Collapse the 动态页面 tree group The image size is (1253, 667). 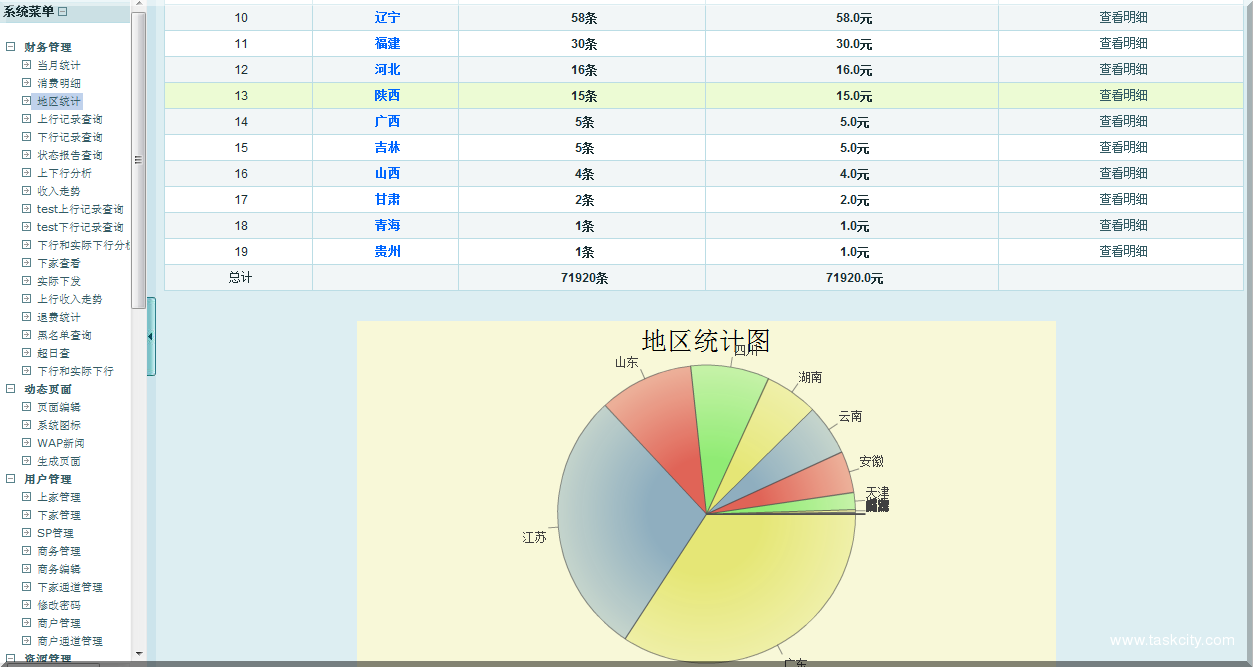click(x=10, y=389)
